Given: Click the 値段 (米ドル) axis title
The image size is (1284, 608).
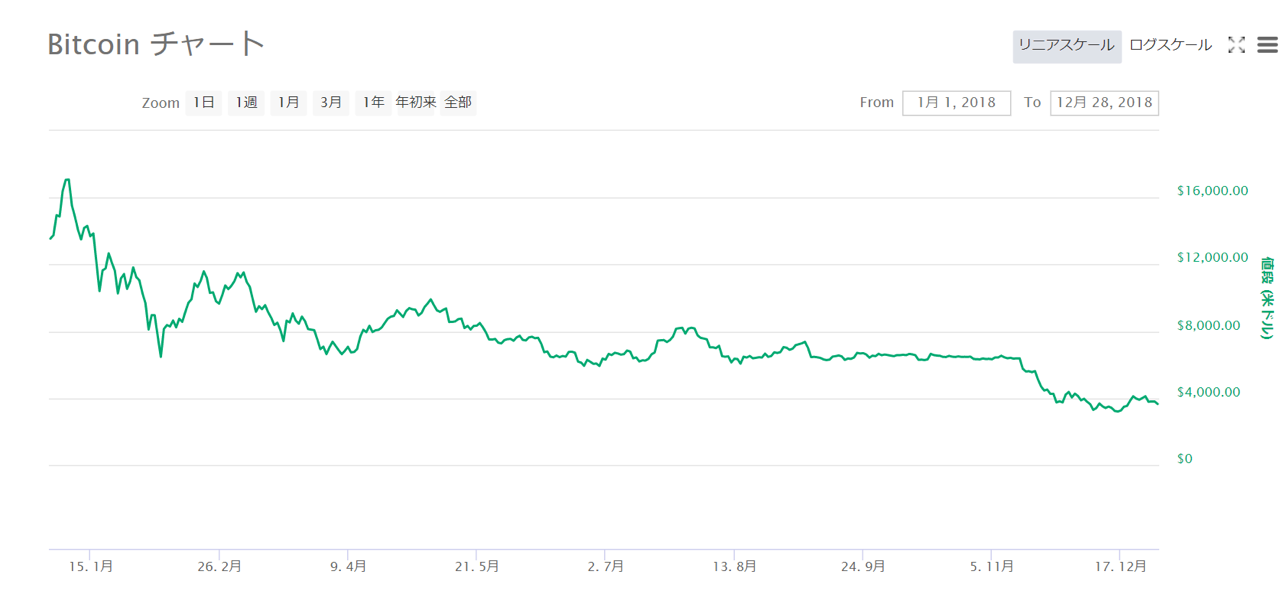Looking at the screenshot, I should coord(1267,299).
